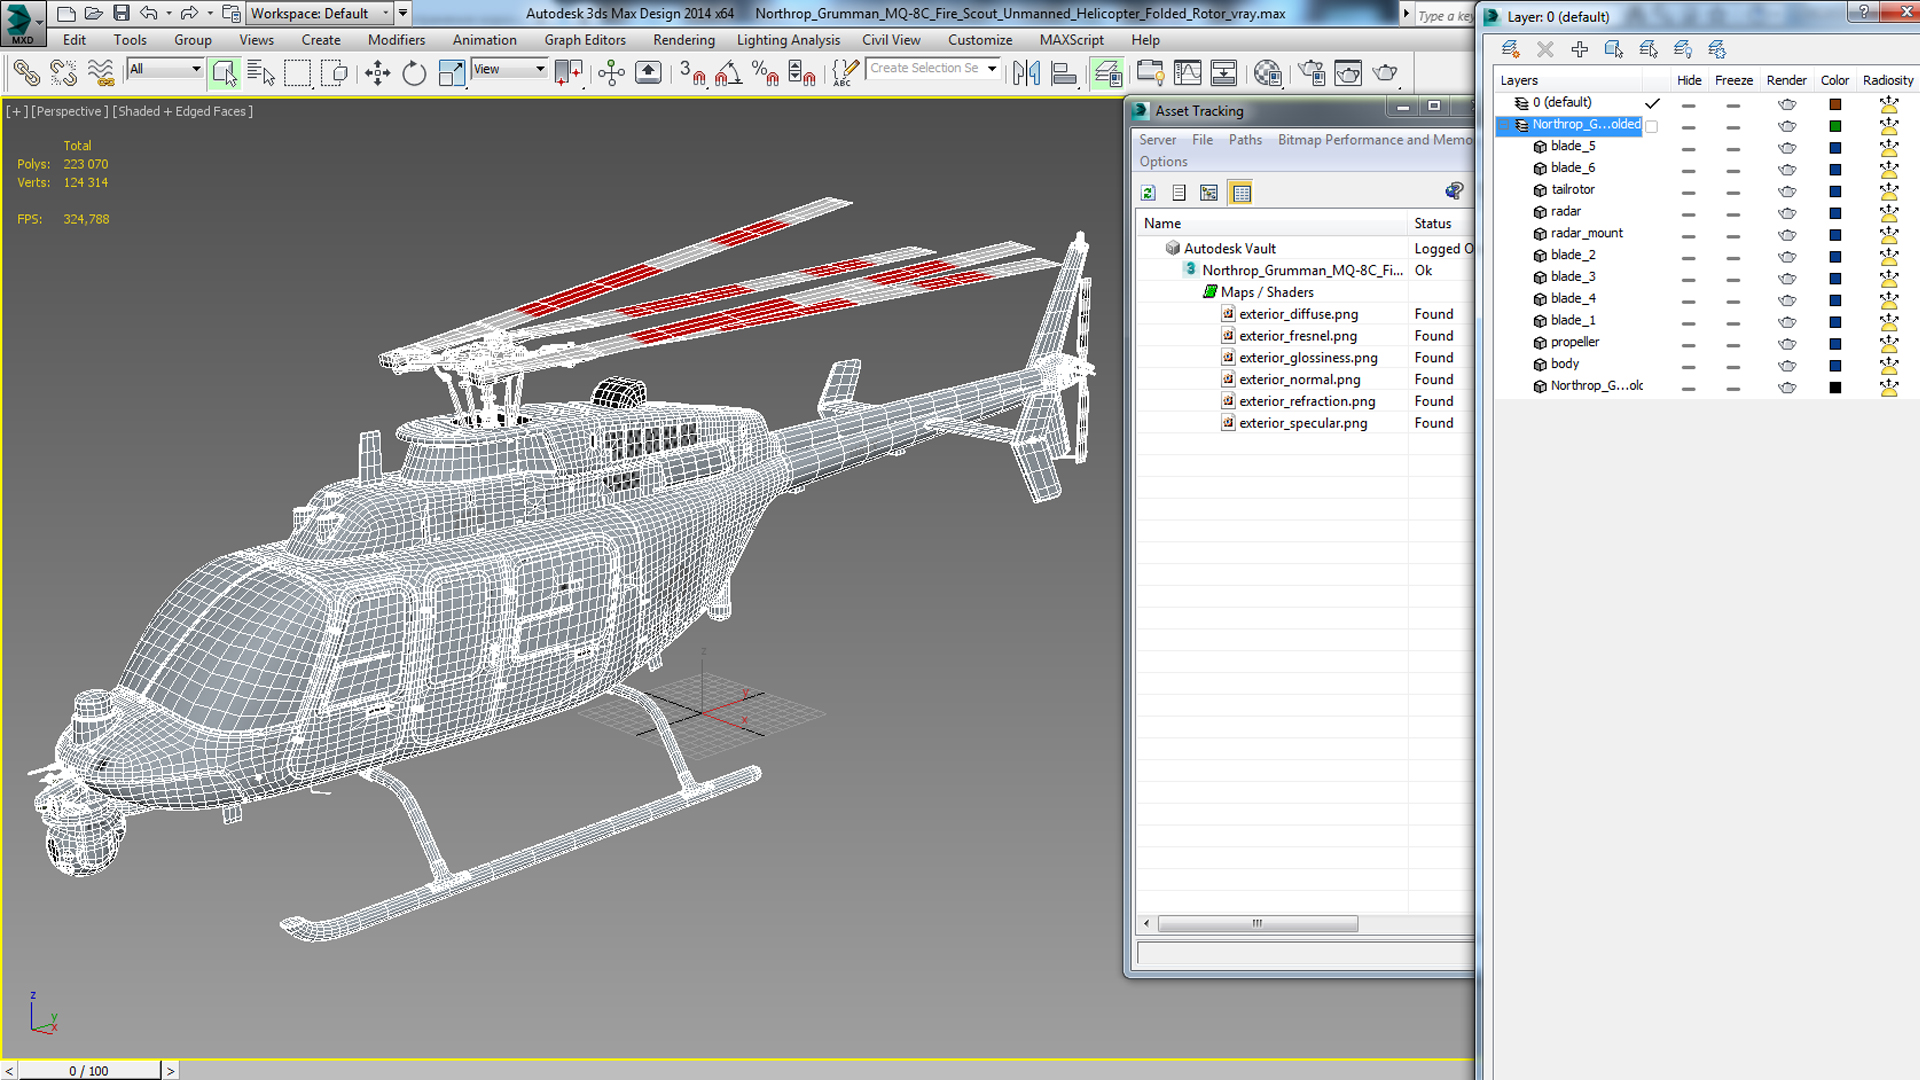
Task: Click the Refresh icon in Asset Tracking
Action: pyautogui.click(x=1148, y=193)
